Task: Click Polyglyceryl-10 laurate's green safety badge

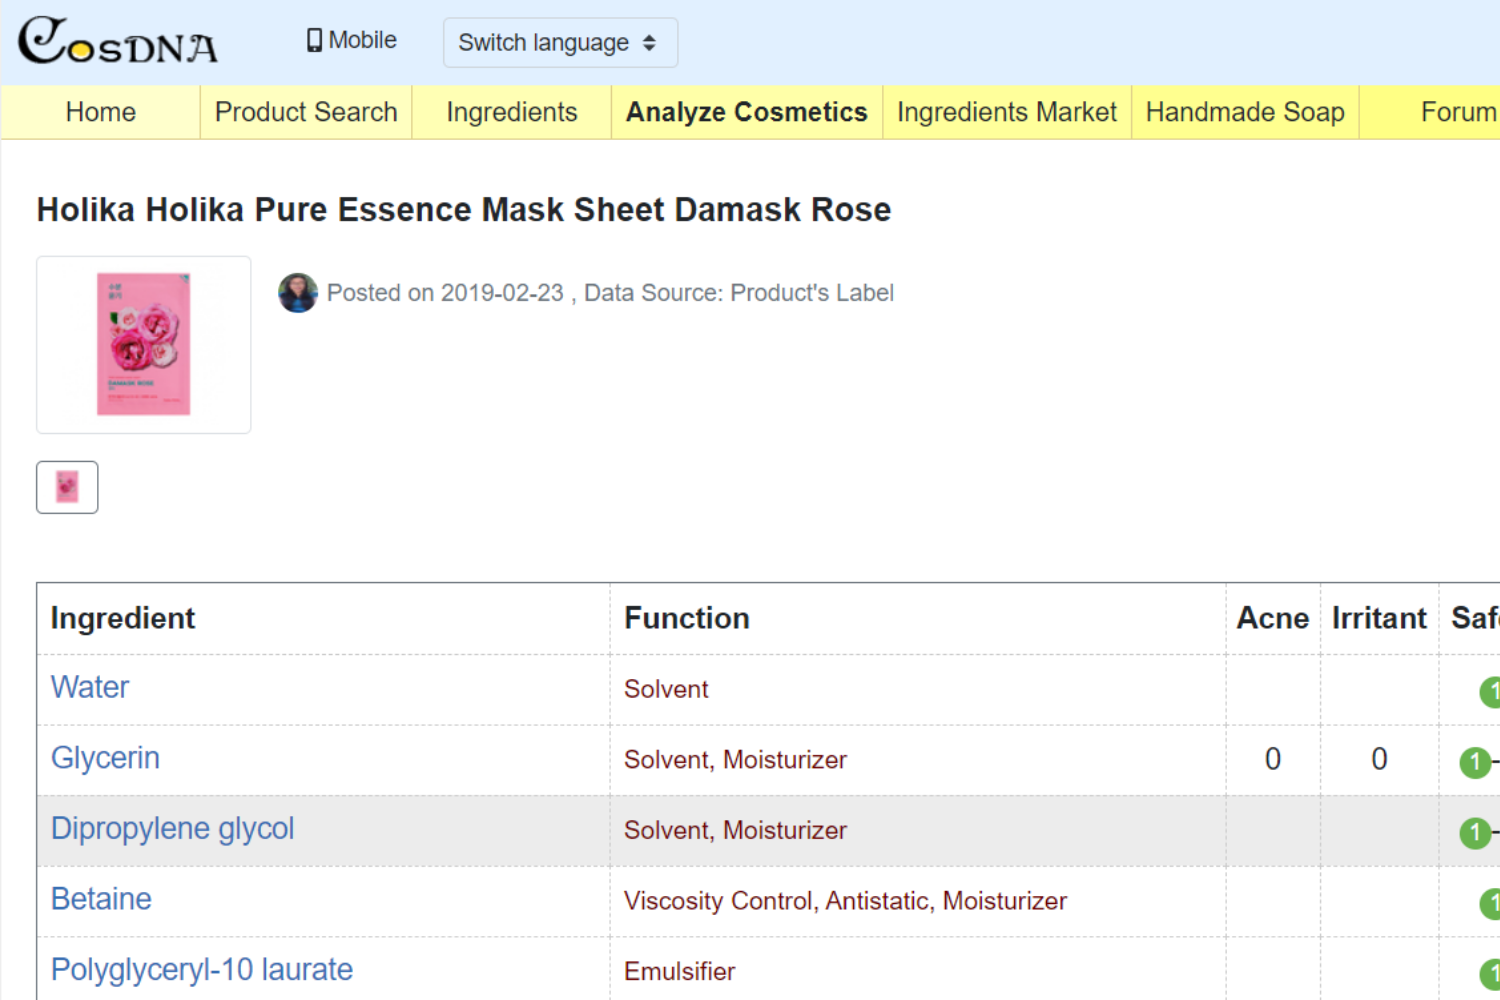Action: pyautogui.click(x=1490, y=974)
